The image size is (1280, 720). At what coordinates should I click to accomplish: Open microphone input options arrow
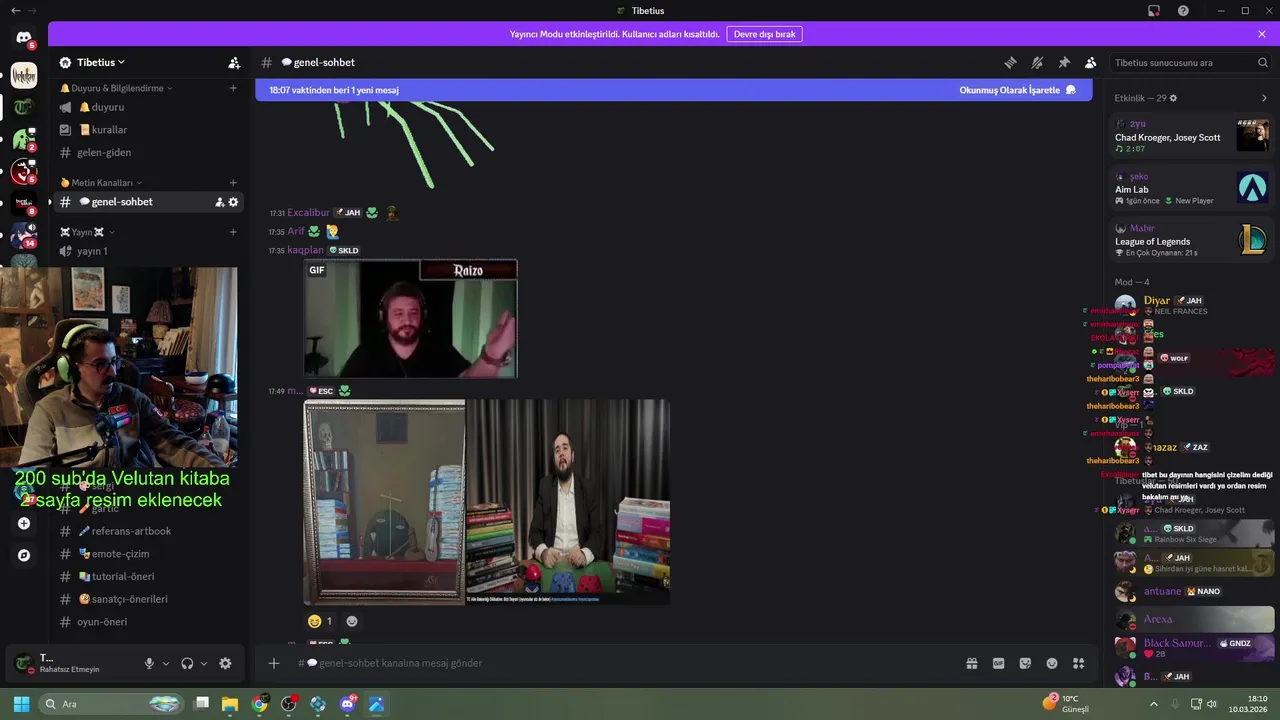[166, 663]
